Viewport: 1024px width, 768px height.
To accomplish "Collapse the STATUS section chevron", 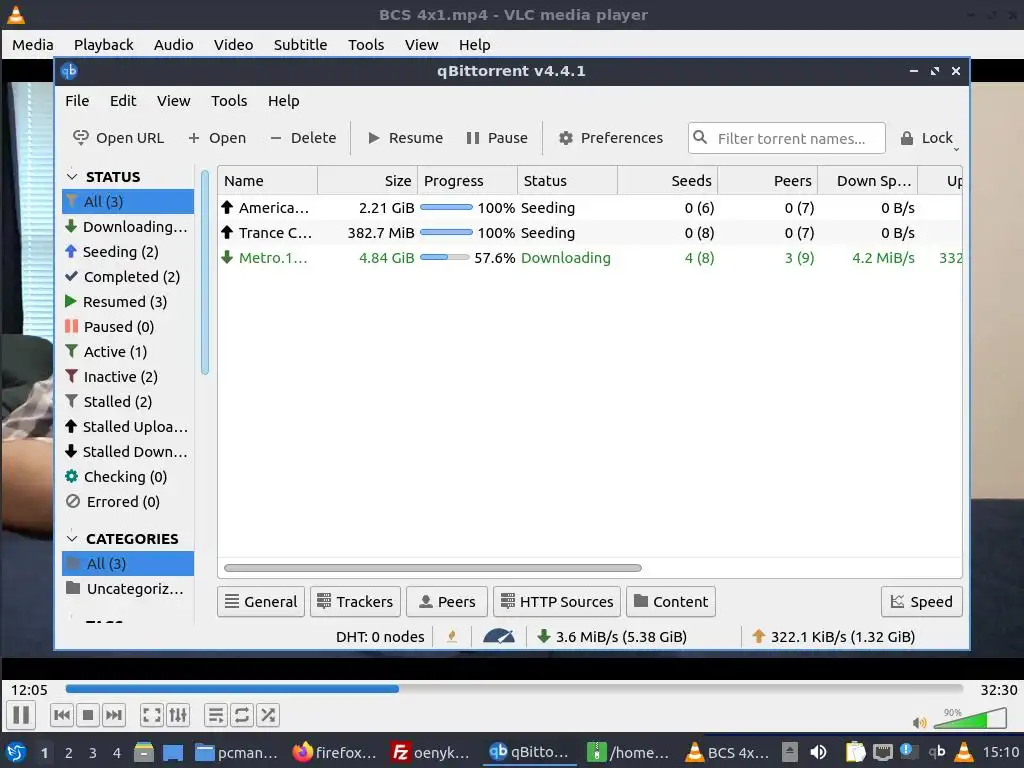I will pyautogui.click(x=72, y=177).
